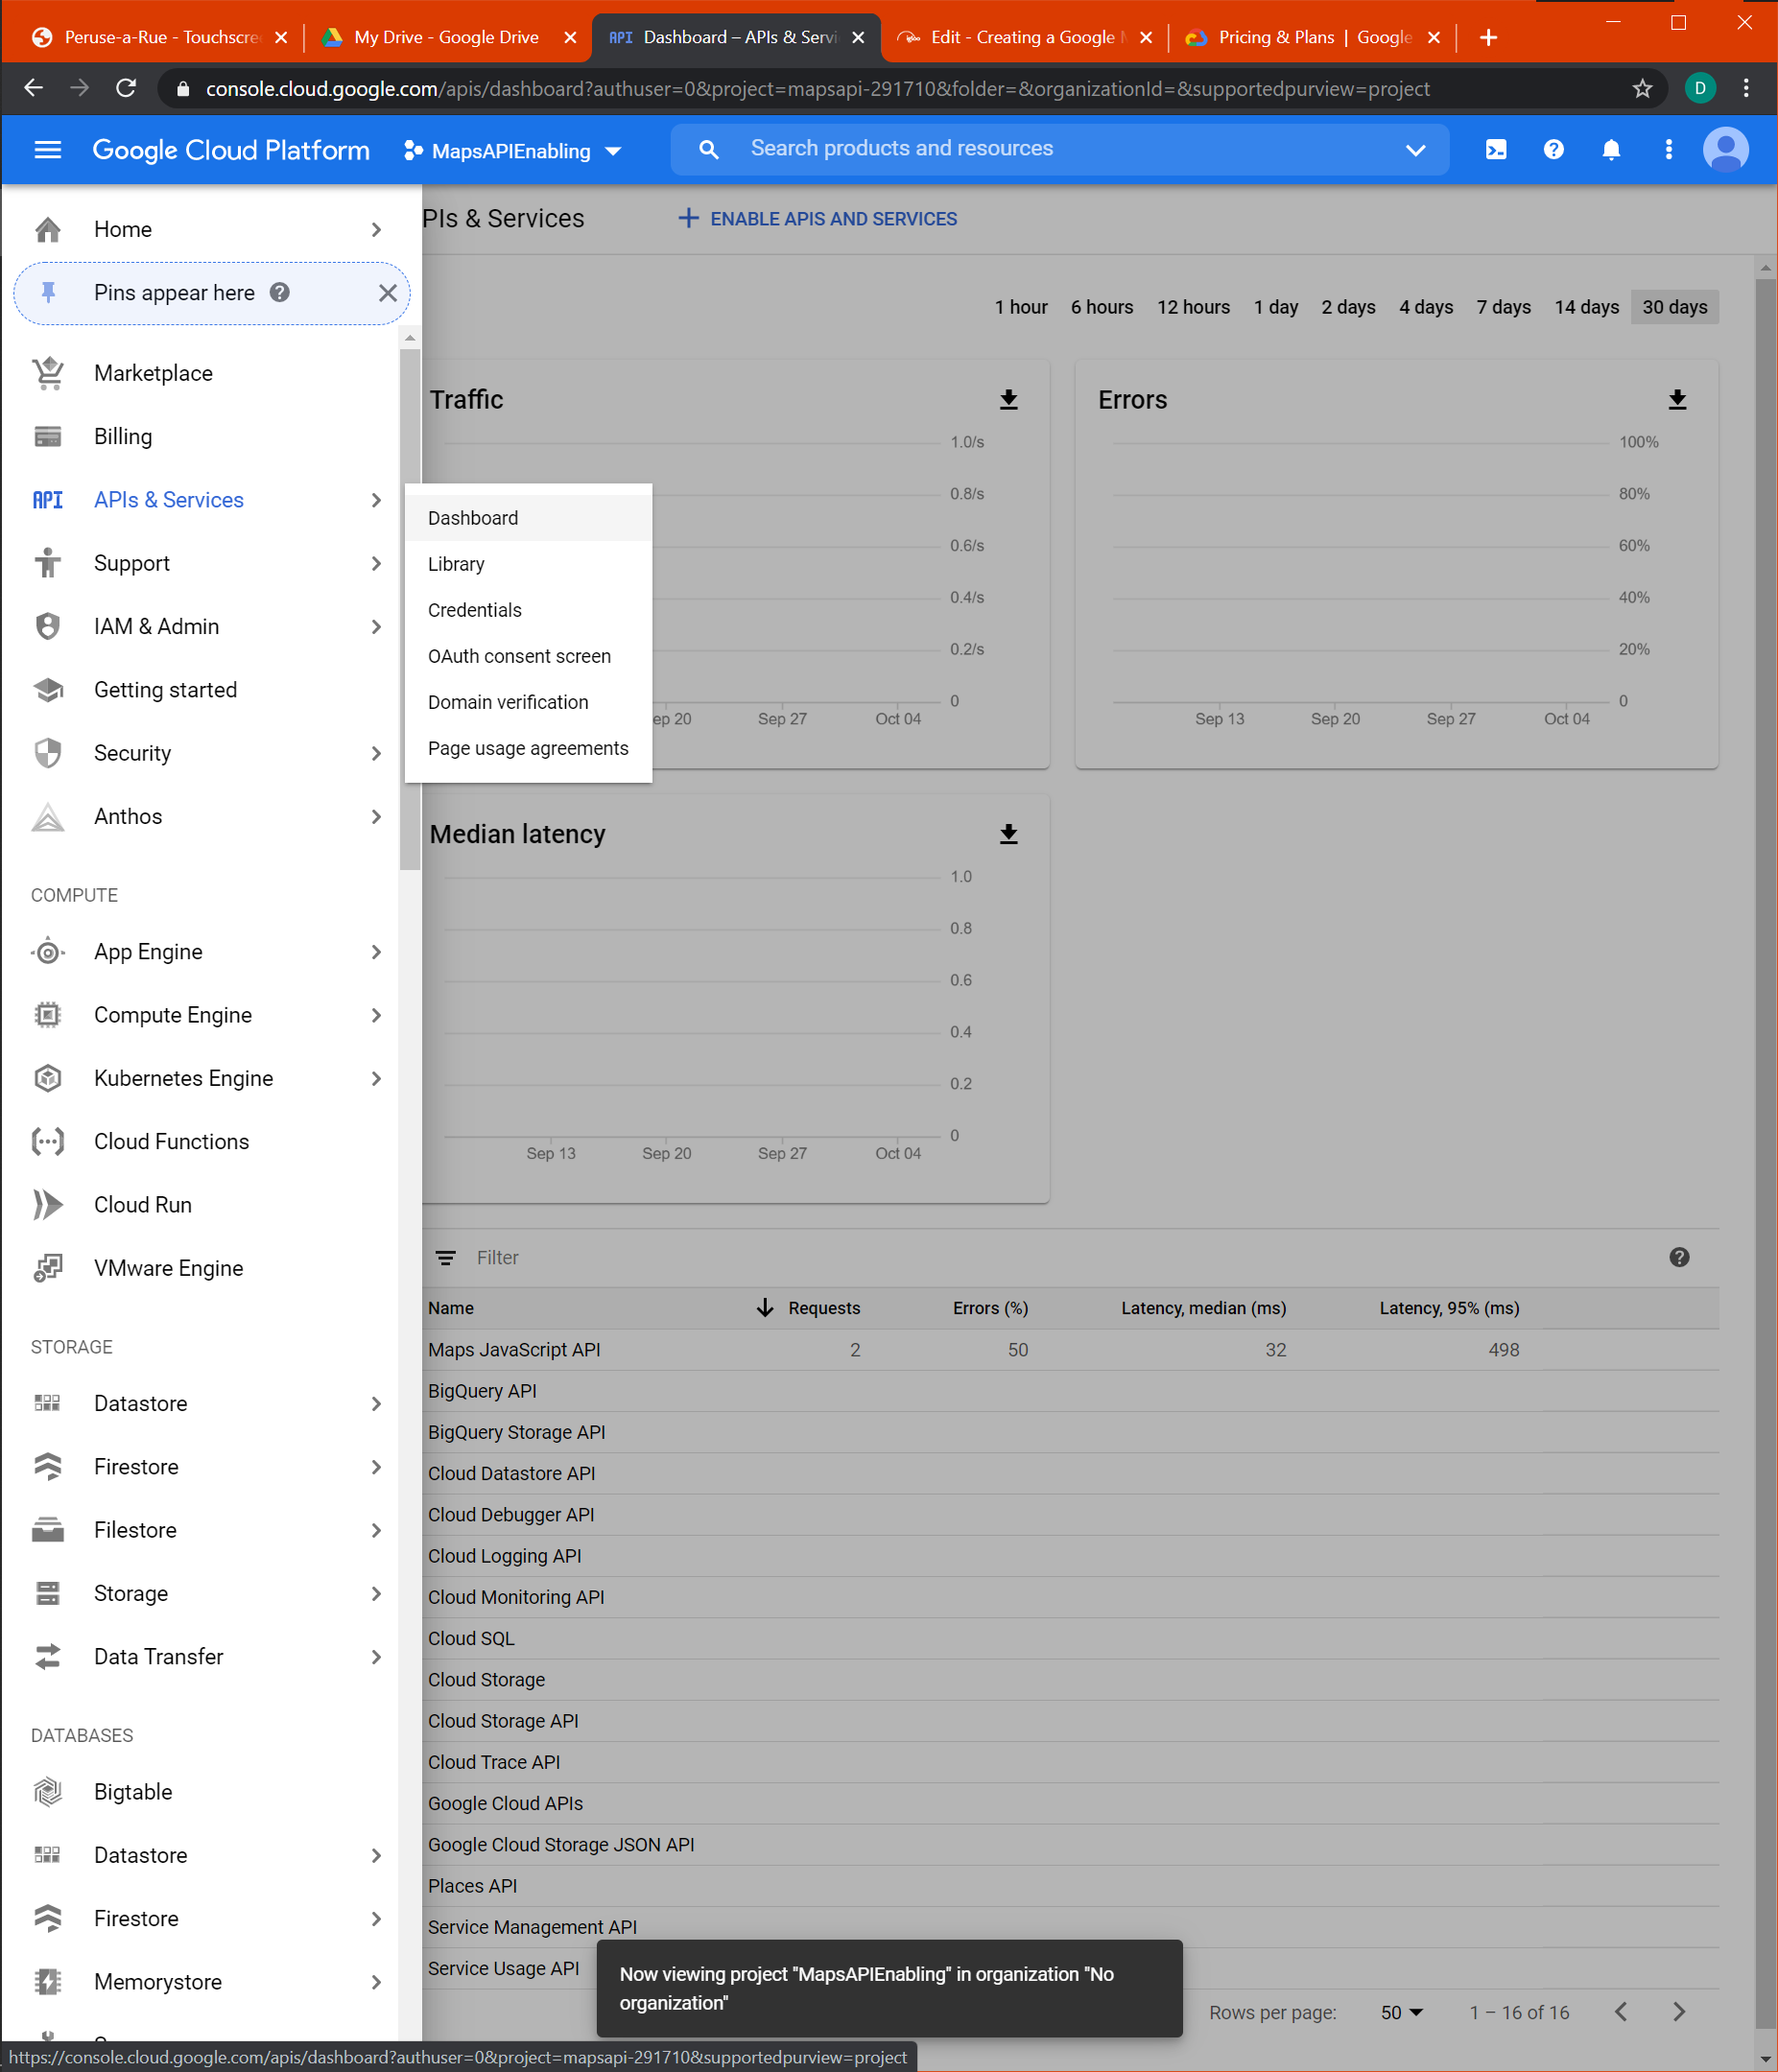This screenshot has width=1778, height=2072.
Task: Click Enable APIs and Services button
Action: click(x=817, y=219)
